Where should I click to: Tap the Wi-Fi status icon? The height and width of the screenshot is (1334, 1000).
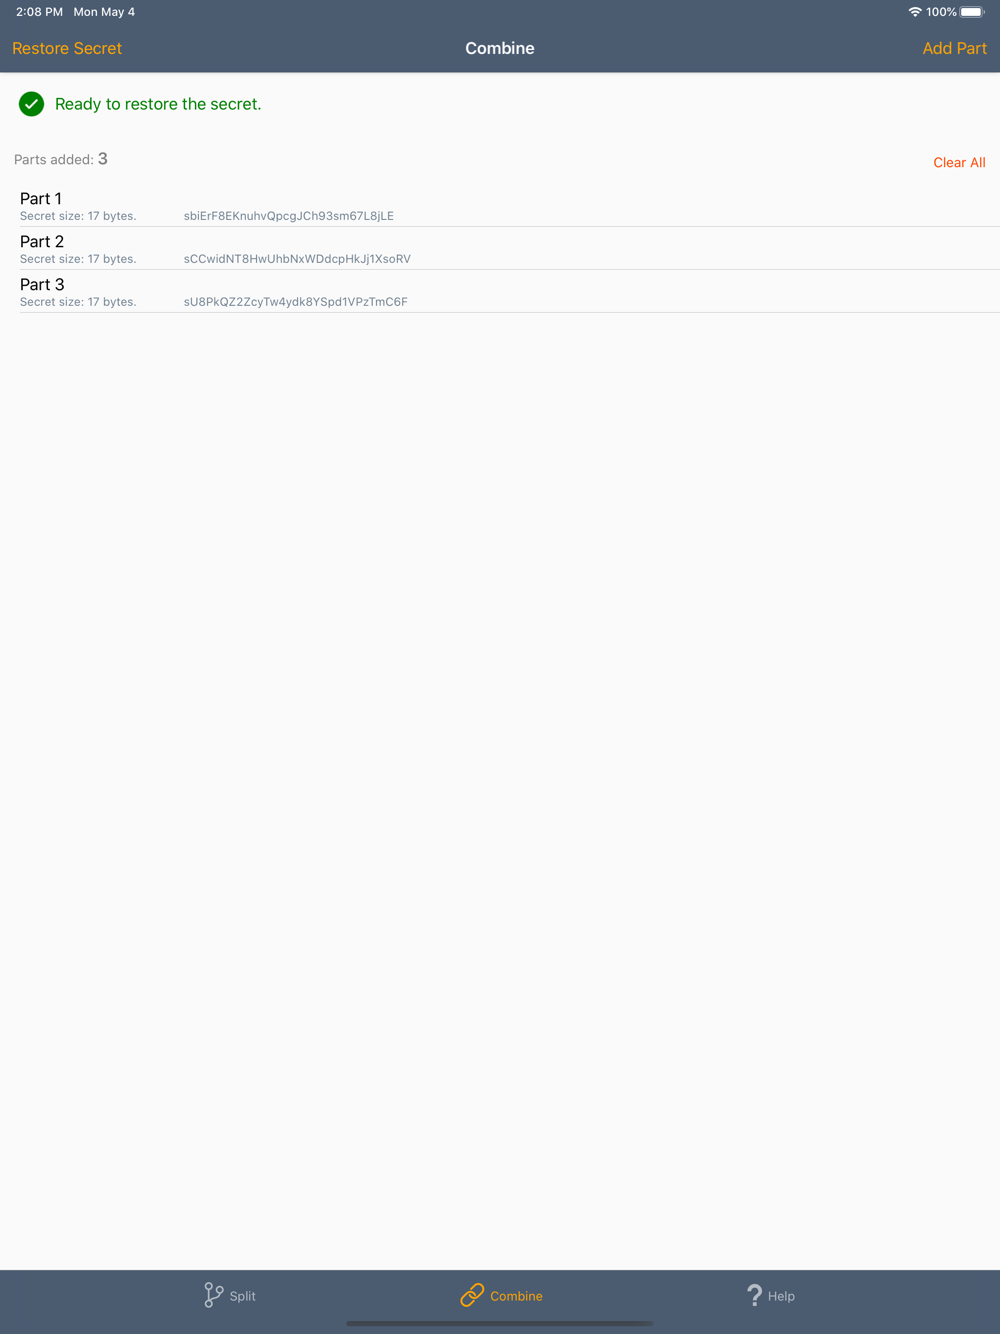tap(915, 12)
